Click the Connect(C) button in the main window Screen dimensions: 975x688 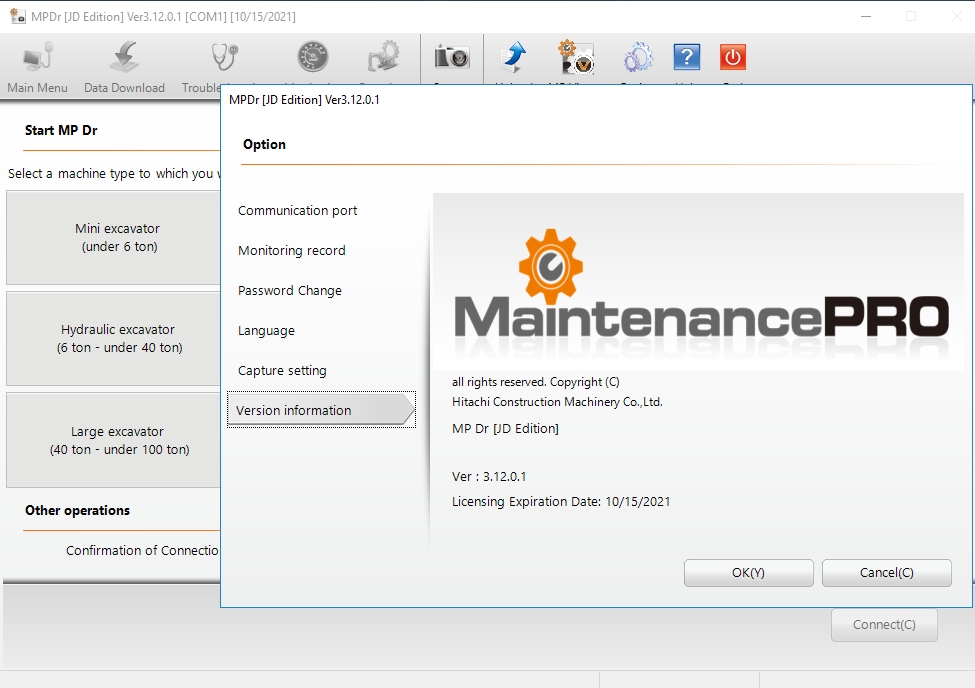pos(884,625)
